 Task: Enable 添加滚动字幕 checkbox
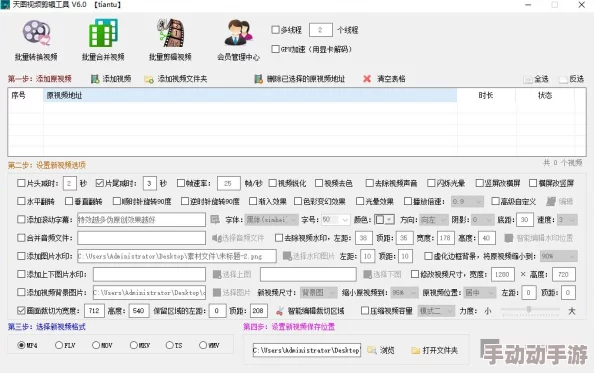[21, 219]
